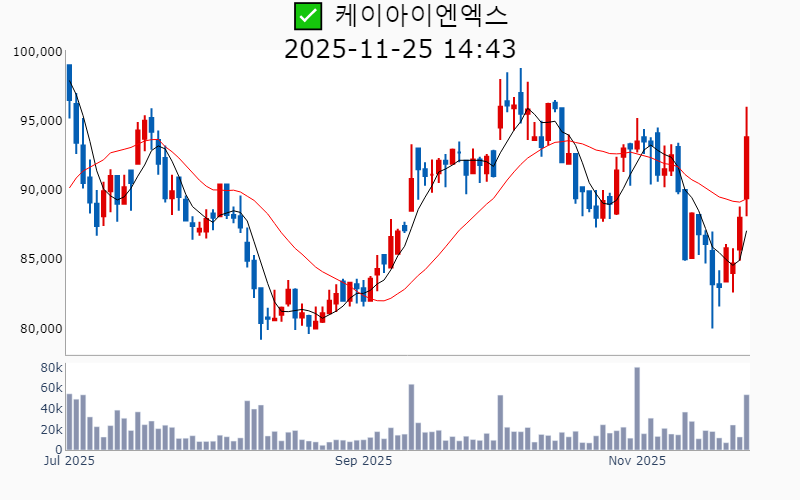800x500 pixels.
Task: Click the Sep 2025 date axis label
Action: (x=363, y=461)
